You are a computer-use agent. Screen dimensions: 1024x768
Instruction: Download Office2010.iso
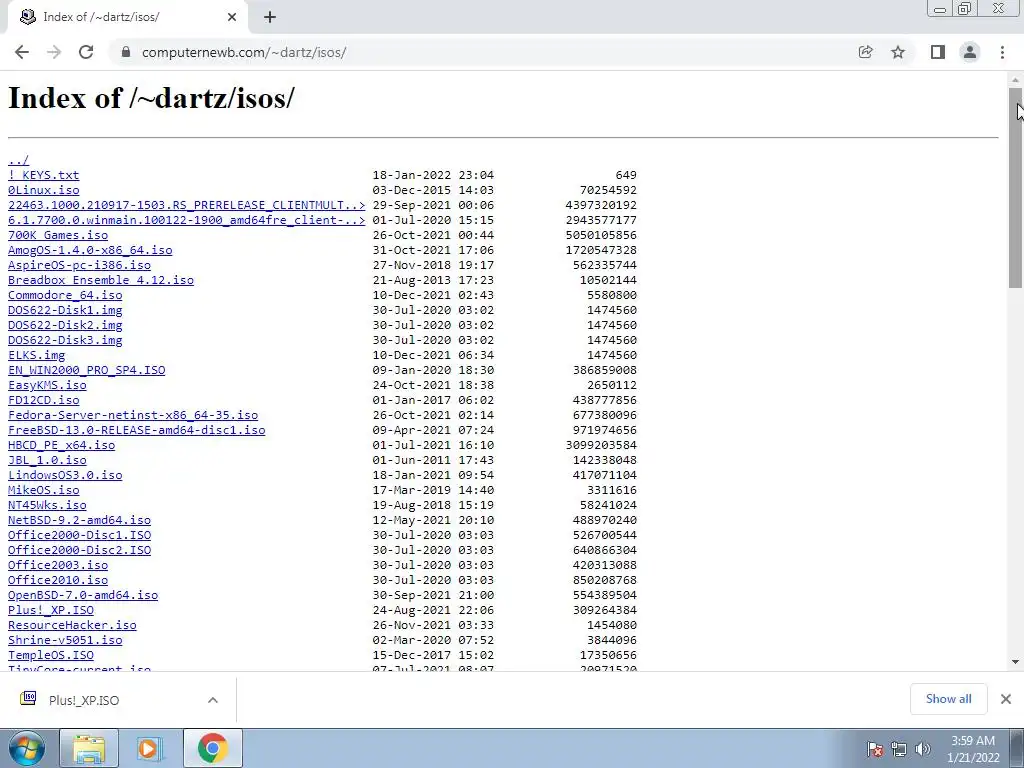click(x=58, y=581)
